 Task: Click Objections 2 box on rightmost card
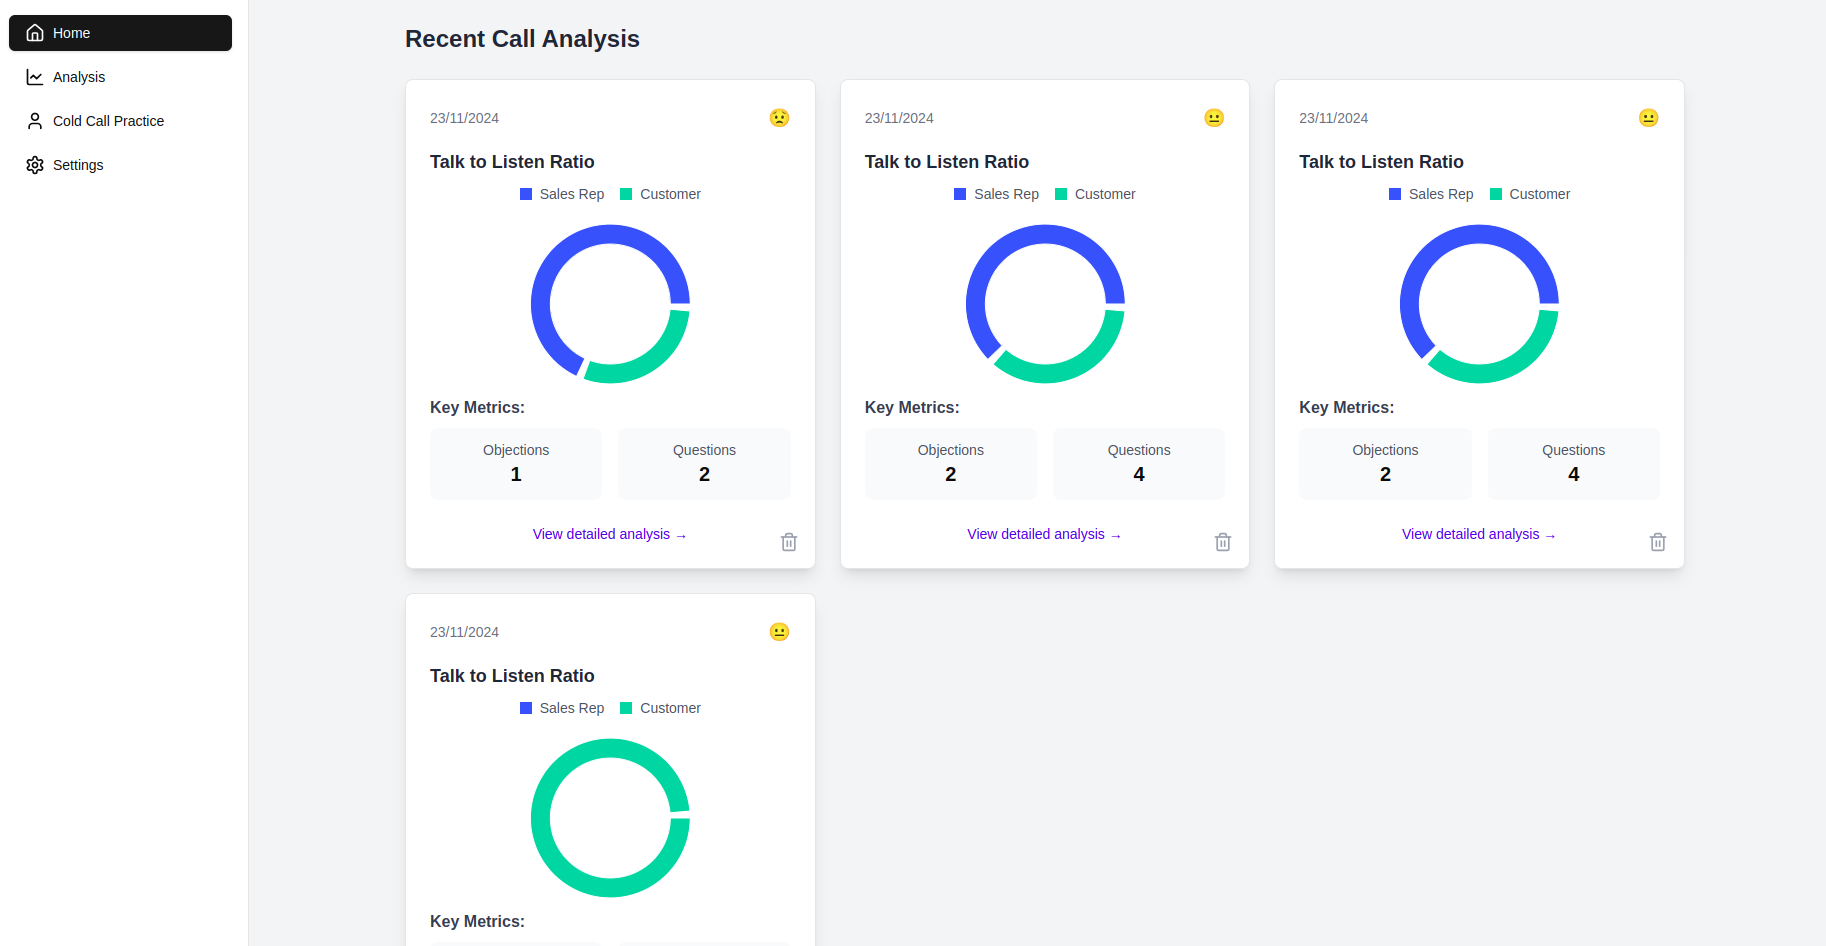tap(1385, 464)
